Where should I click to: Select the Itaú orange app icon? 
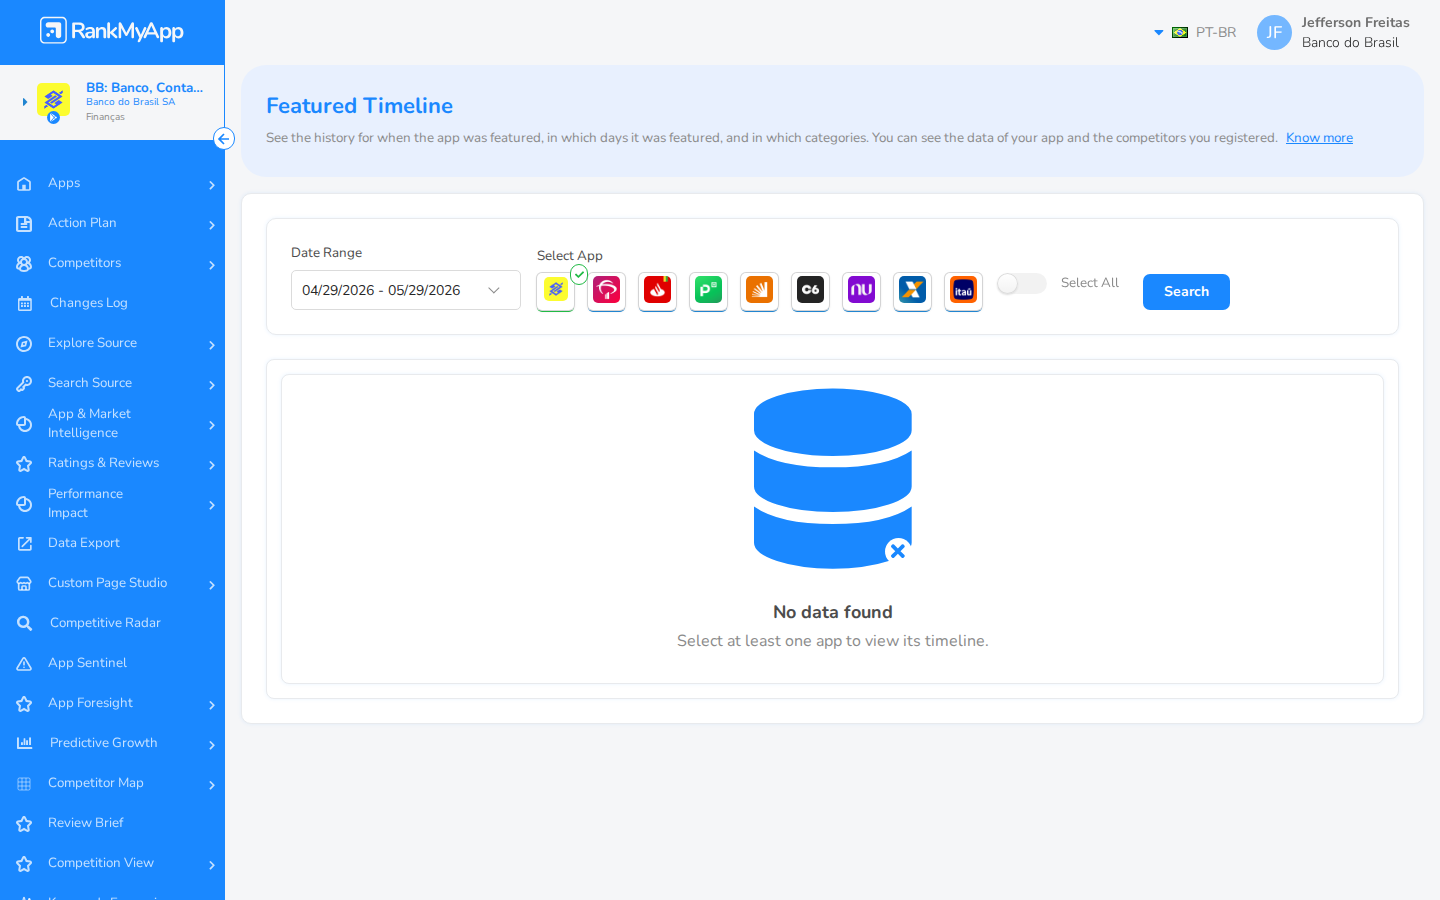[963, 291]
